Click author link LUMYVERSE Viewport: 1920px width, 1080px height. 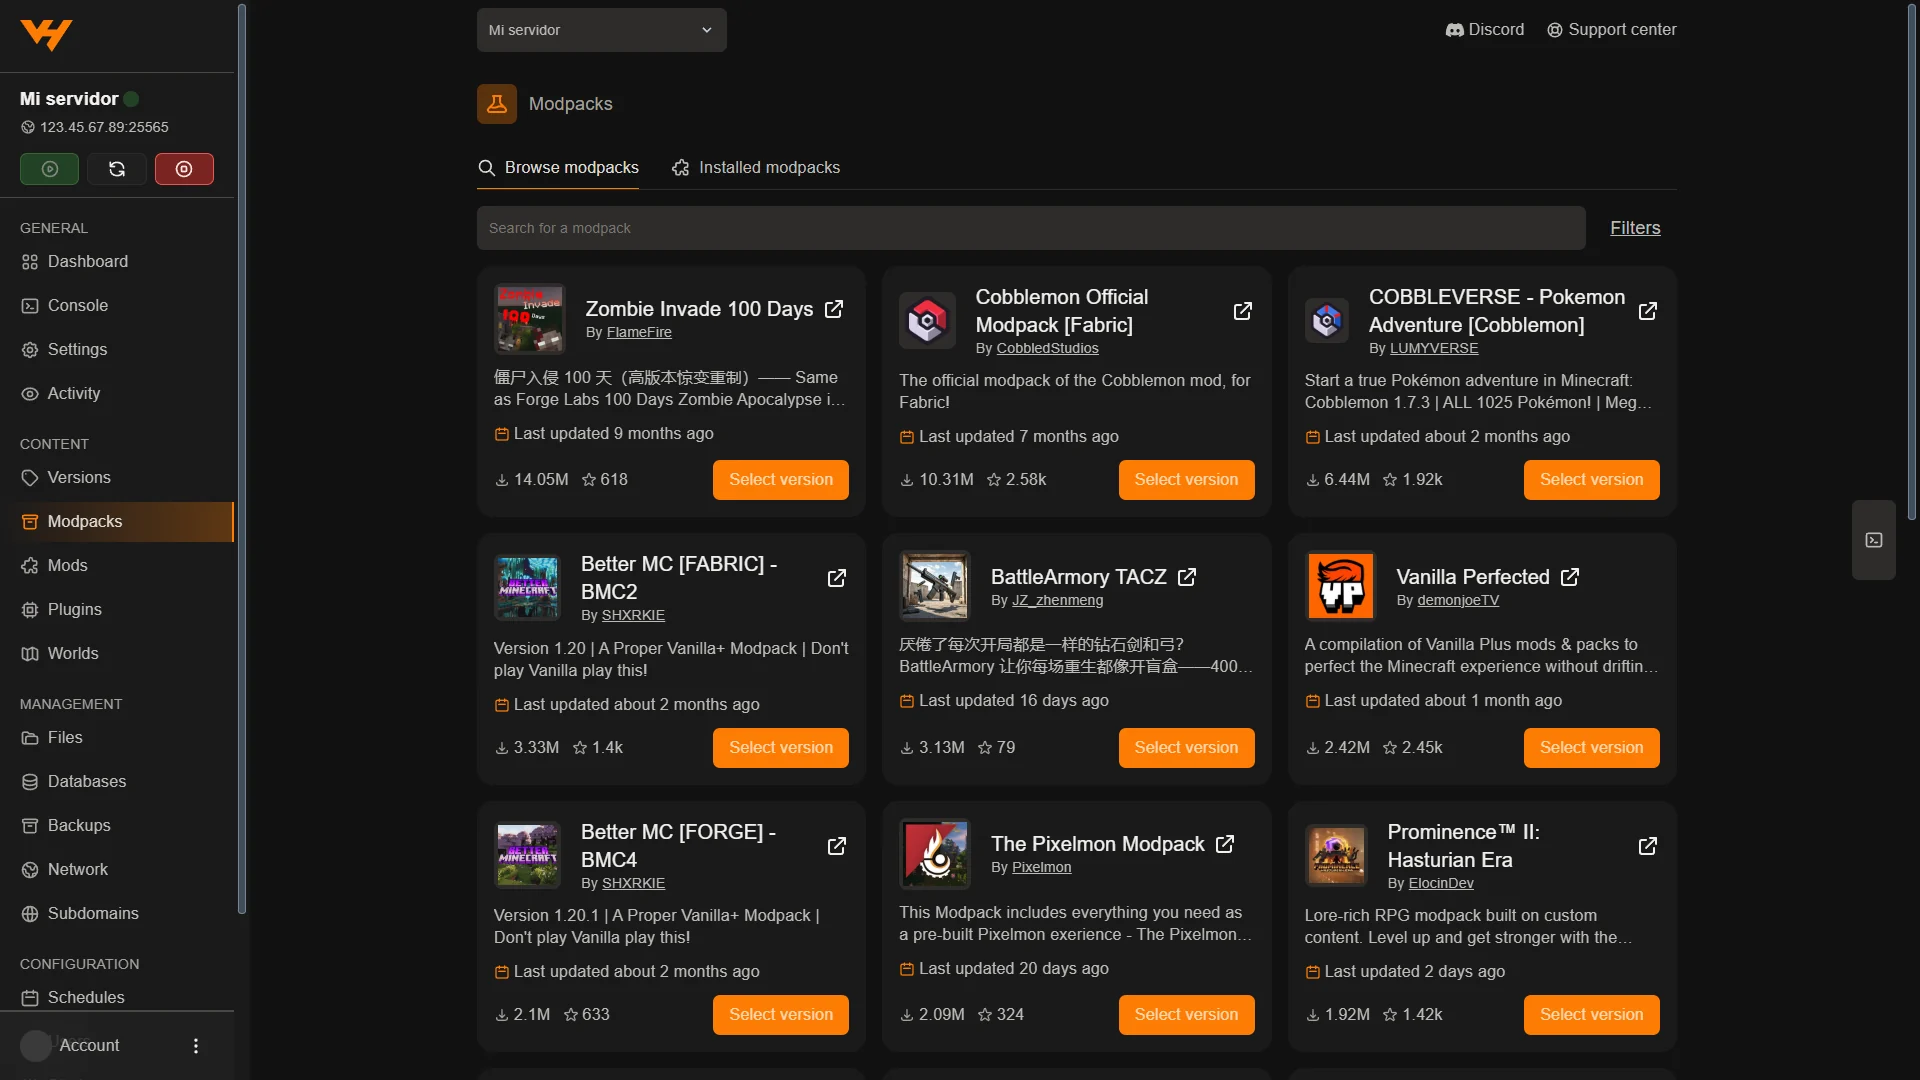pos(1434,349)
